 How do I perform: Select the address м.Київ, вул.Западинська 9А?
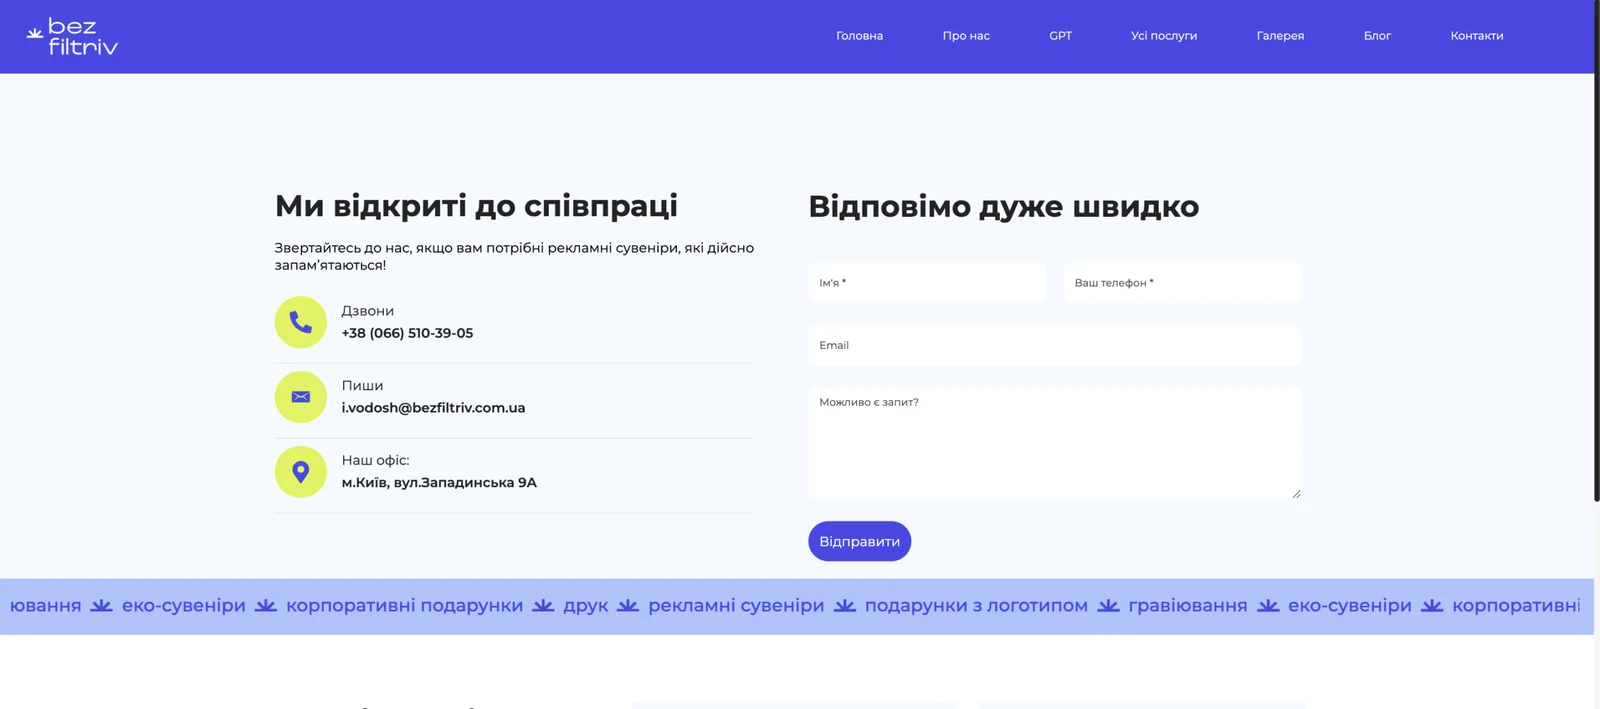click(x=439, y=483)
